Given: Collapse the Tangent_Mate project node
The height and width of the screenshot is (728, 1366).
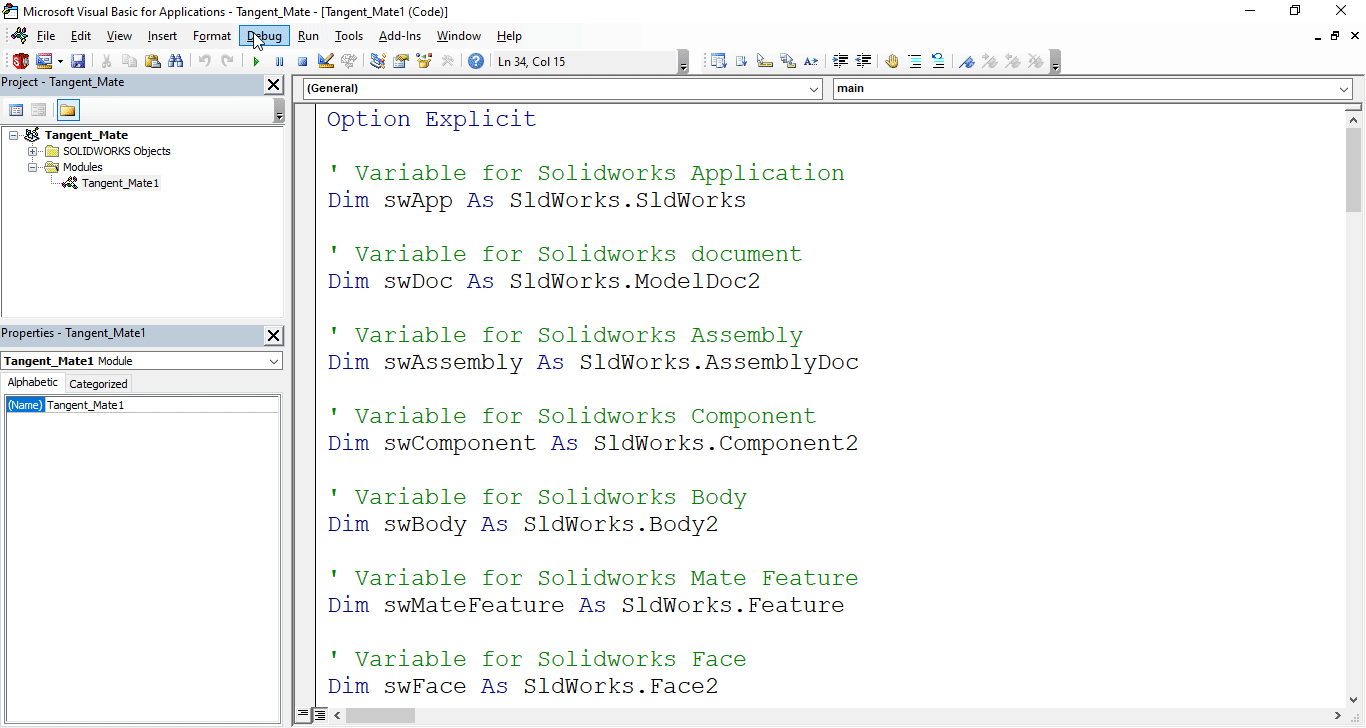Looking at the screenshot, I should click(15, 135).
